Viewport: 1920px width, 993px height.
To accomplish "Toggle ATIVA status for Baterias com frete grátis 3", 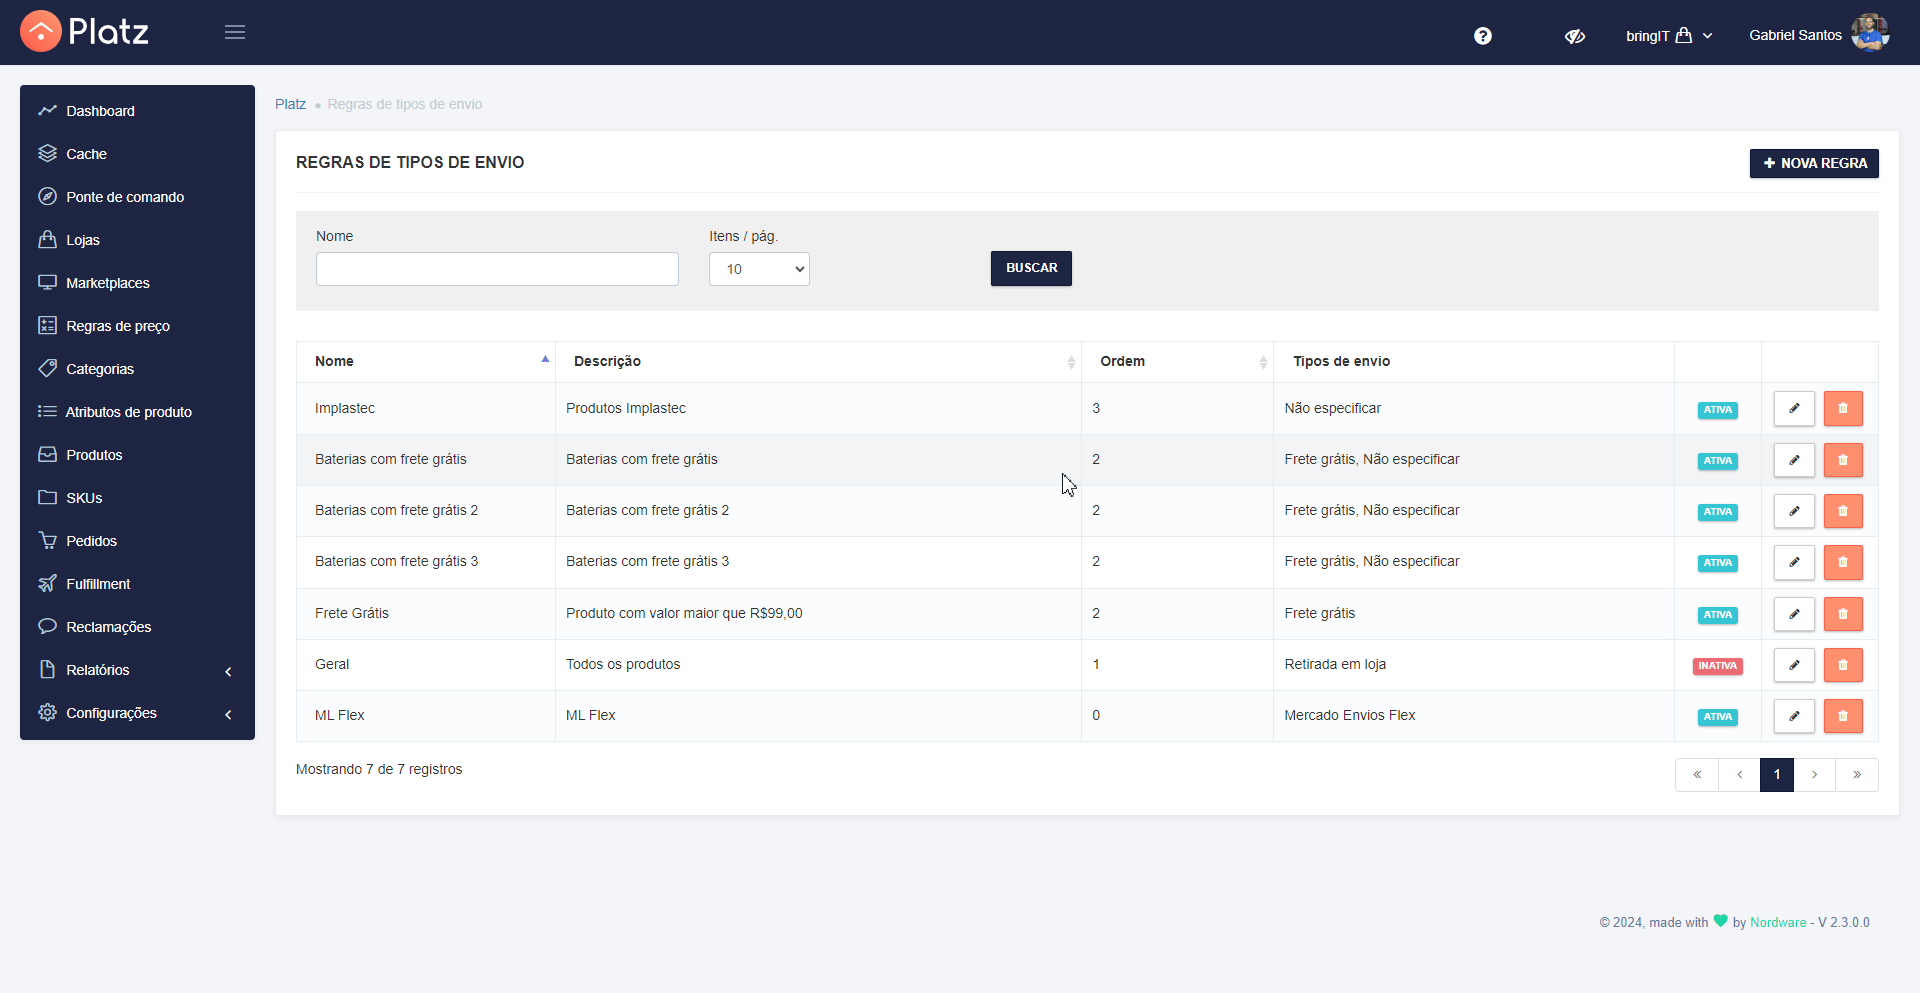I will point(1717,563).
